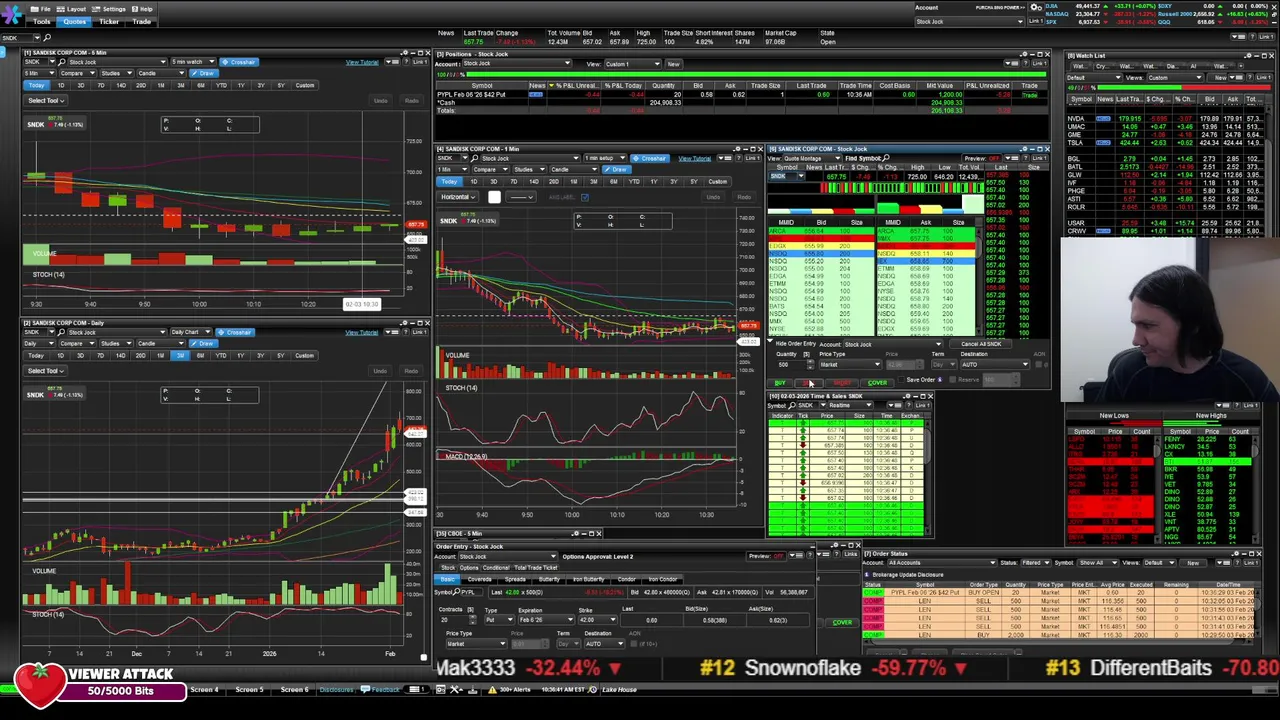Image resolution: width=1280 pixels, height=720 pixels.
Task: Open the Layout menu
Action: point(72,9)
